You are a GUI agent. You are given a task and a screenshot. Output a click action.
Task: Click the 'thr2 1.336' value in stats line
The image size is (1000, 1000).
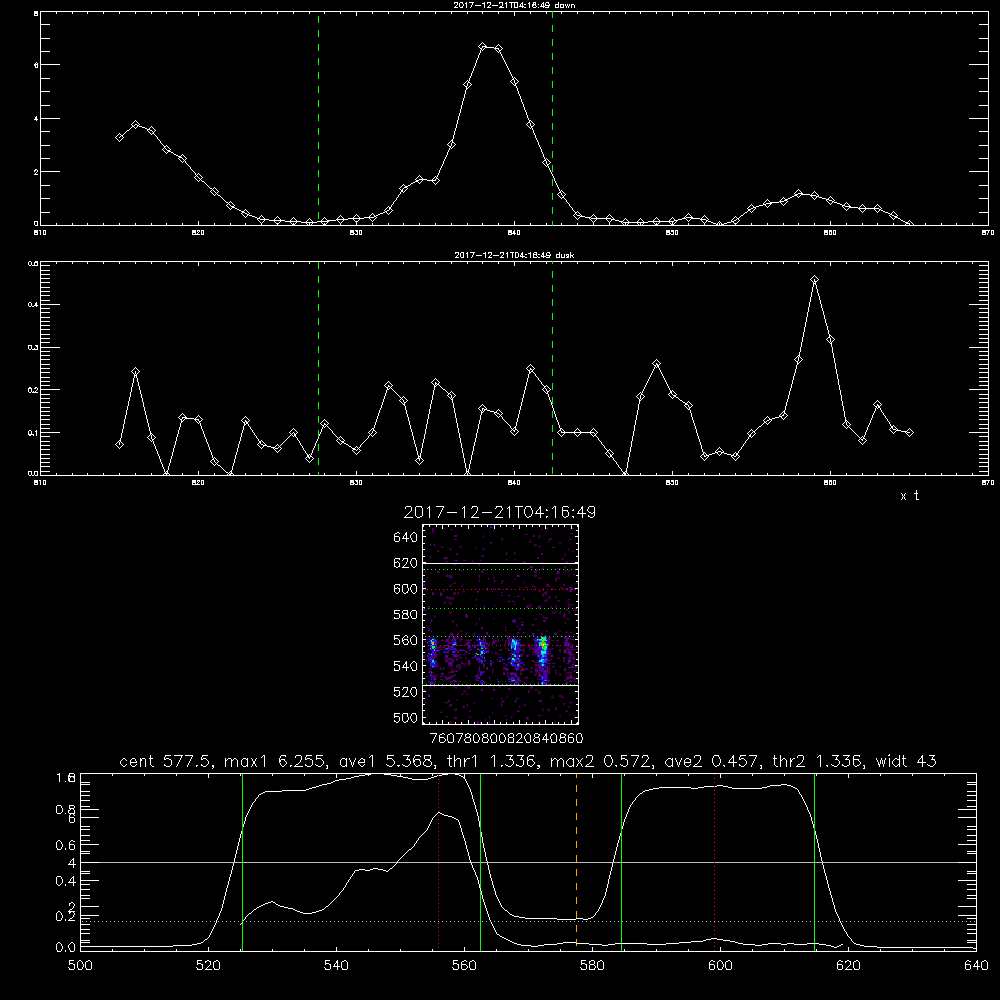tap(818, 761)
